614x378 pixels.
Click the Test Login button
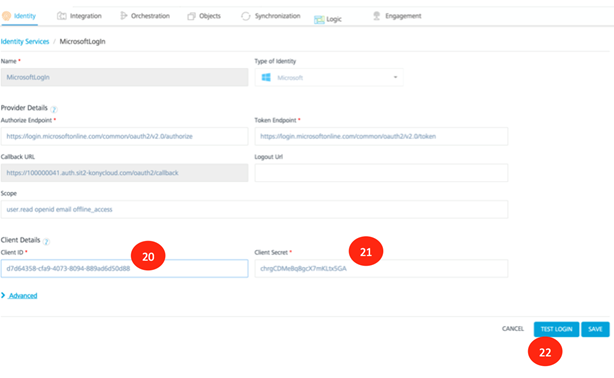click(556, 329)
